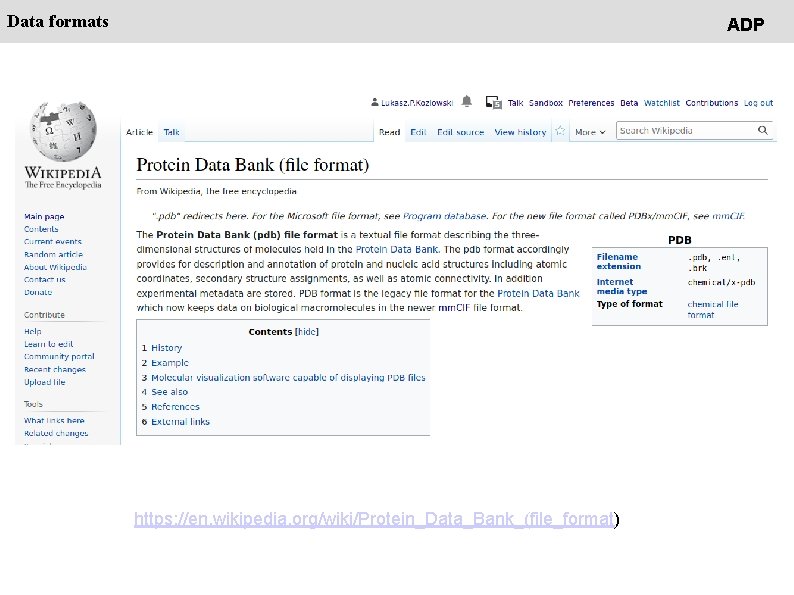Open the Contributions link
This screenshot has height=595, width=794.
pyautogui.click(x=711, y=103)
